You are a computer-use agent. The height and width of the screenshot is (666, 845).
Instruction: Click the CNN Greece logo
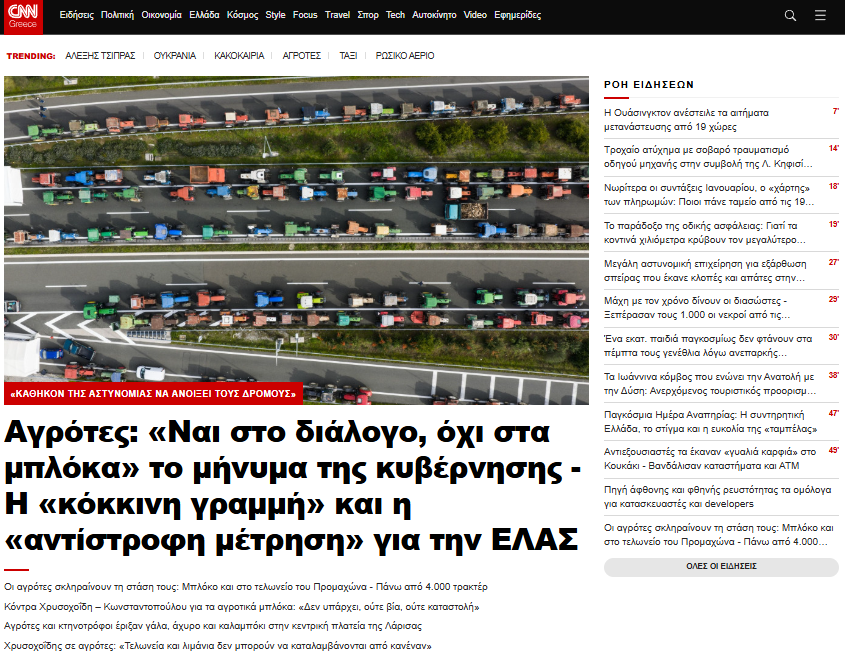point(27,16)
